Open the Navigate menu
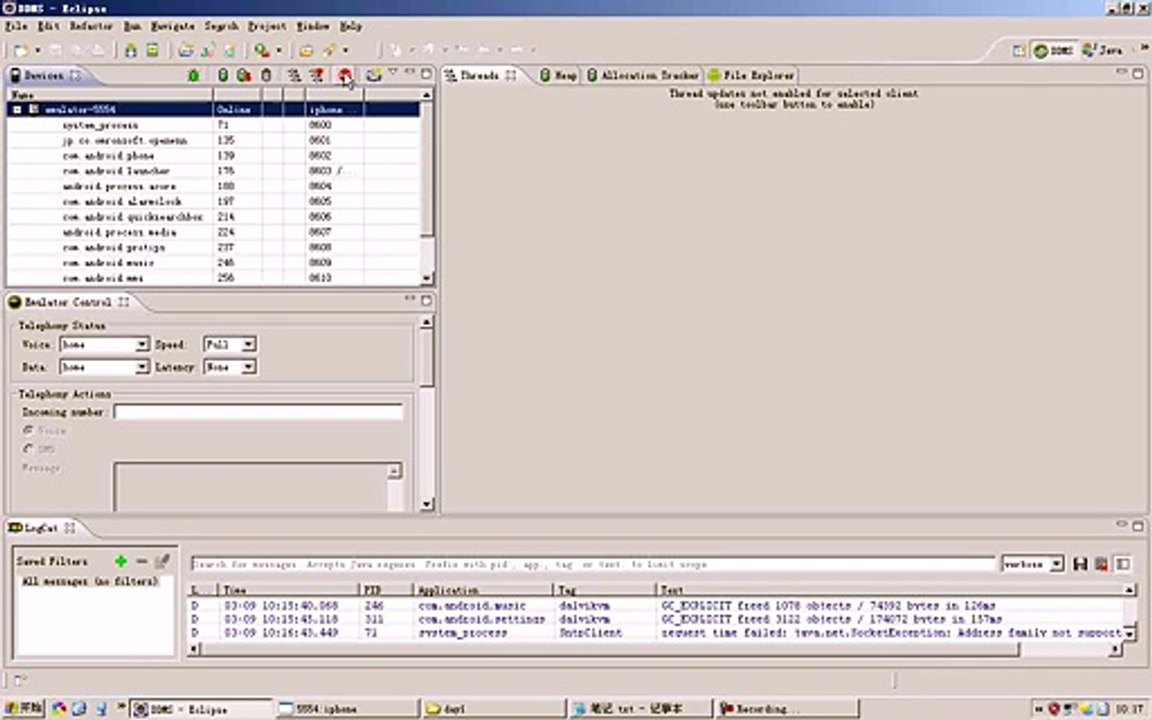 pos(173,26)
